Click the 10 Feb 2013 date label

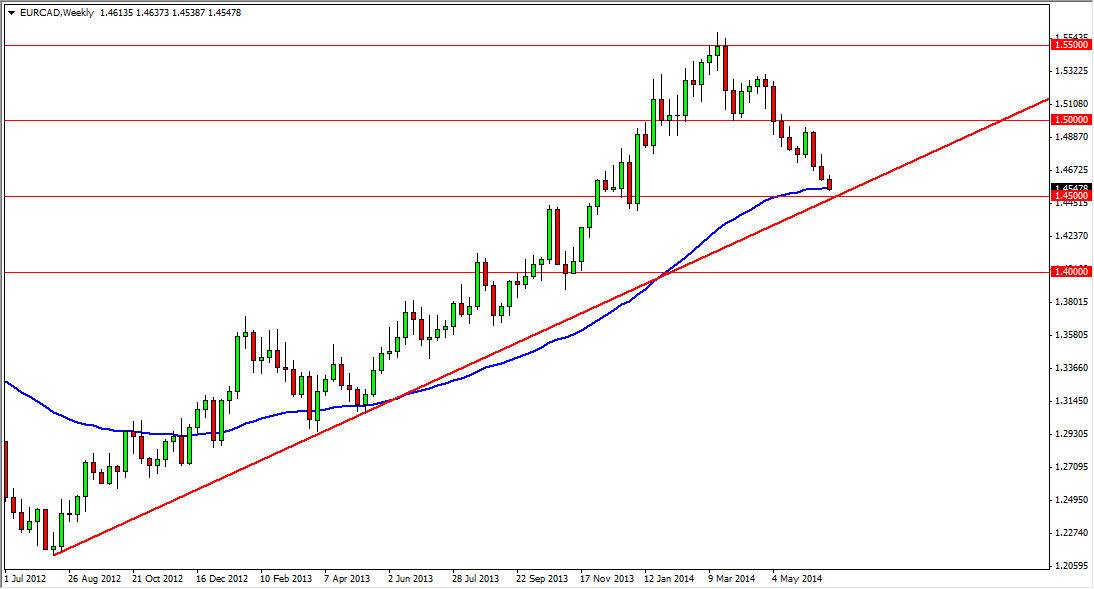pyautogui.click(x=287, y=579)
